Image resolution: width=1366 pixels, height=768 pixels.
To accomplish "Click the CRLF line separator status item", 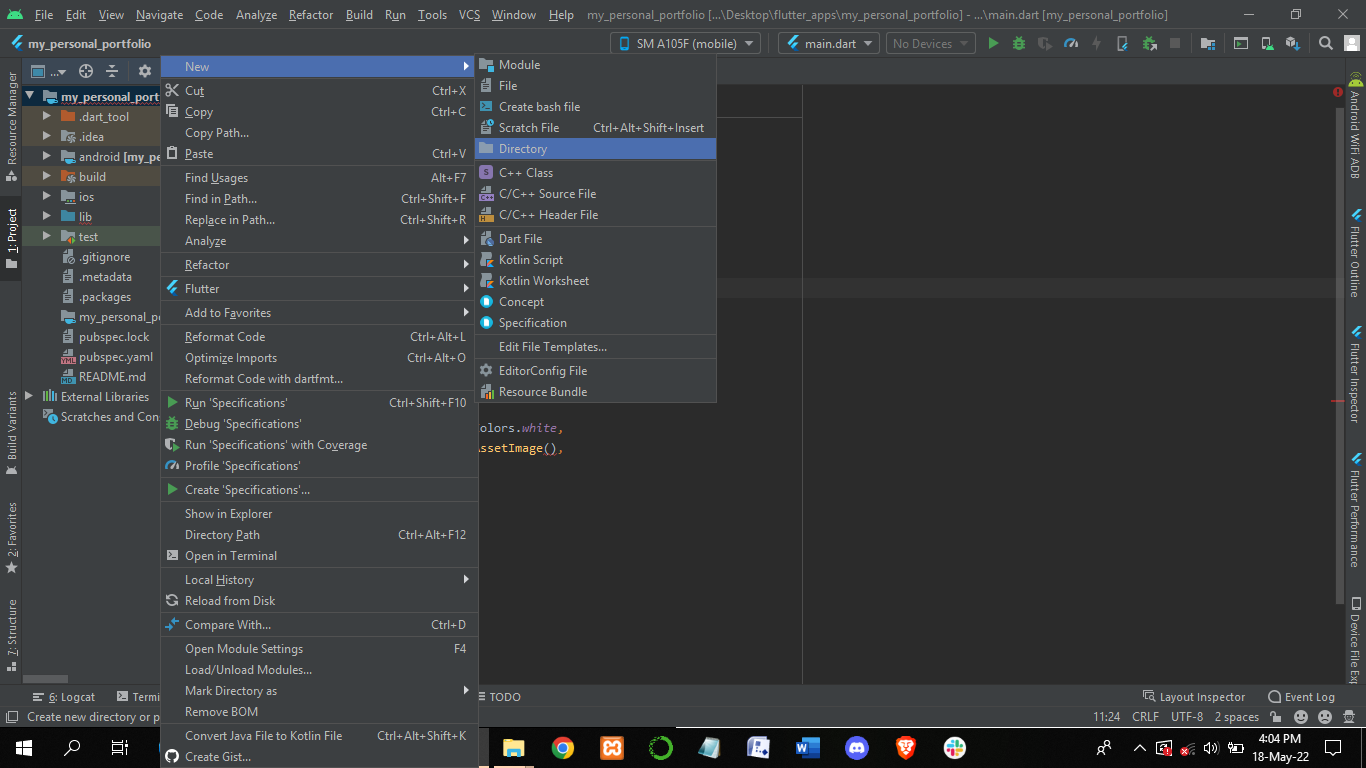I will click(1145, 717).
